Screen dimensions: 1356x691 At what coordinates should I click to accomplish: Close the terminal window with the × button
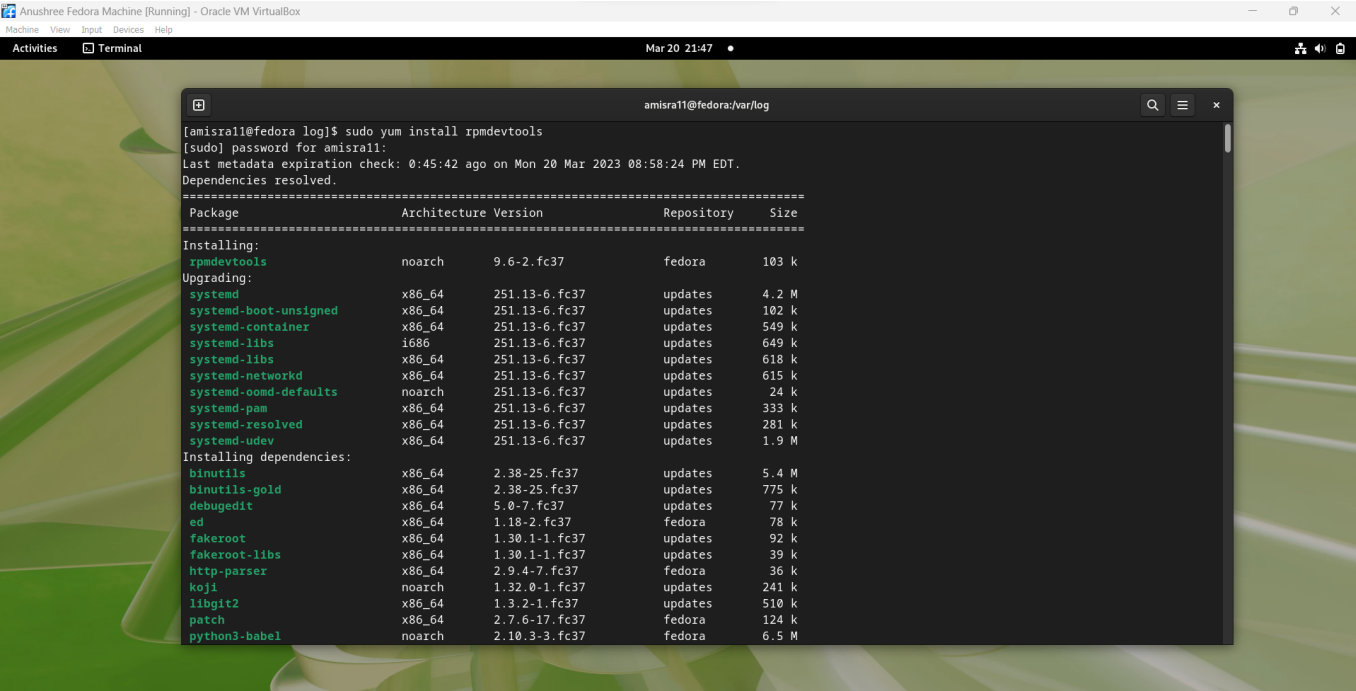tap(1216, 104)
